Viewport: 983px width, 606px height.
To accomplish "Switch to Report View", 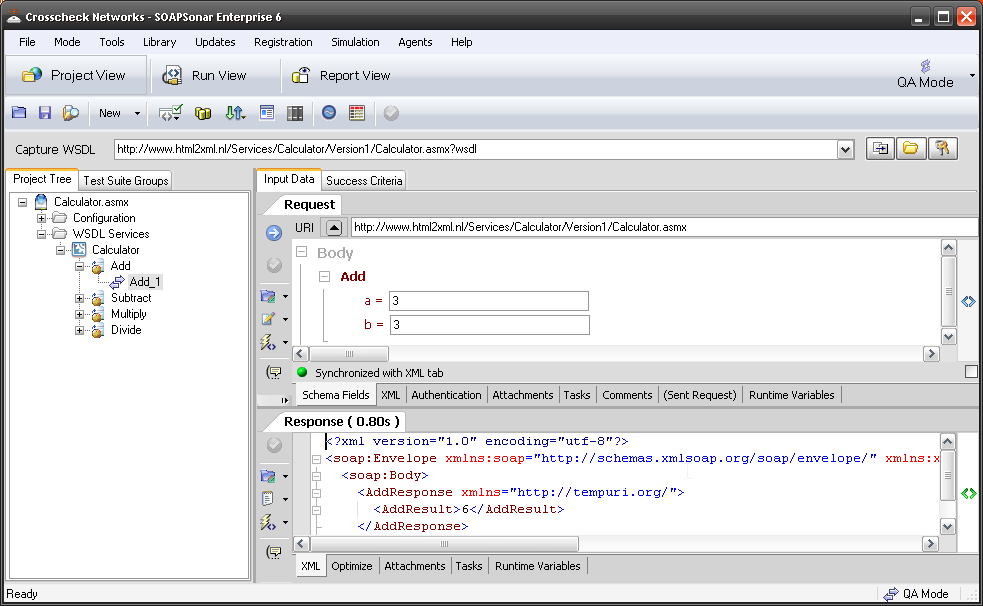I will point(342,75).
